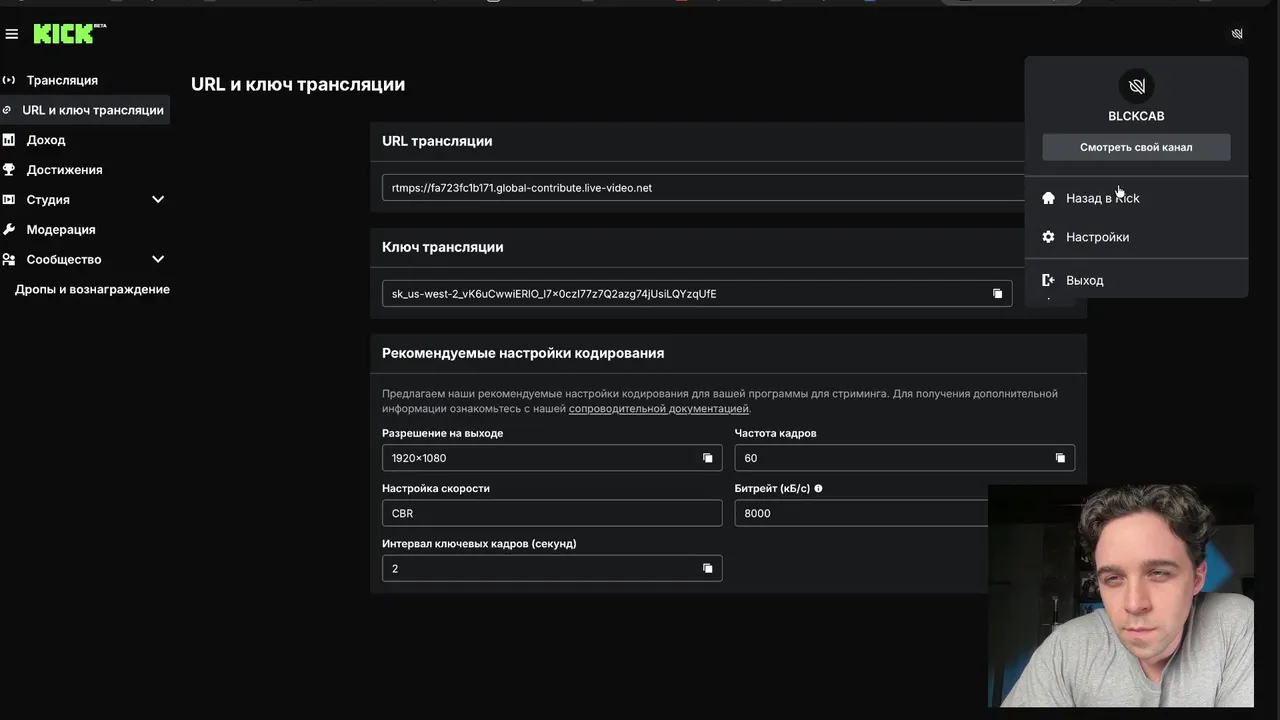Copy the 1920×1080 output resolution value
The image size is (1280, 720).
(707, 458)
